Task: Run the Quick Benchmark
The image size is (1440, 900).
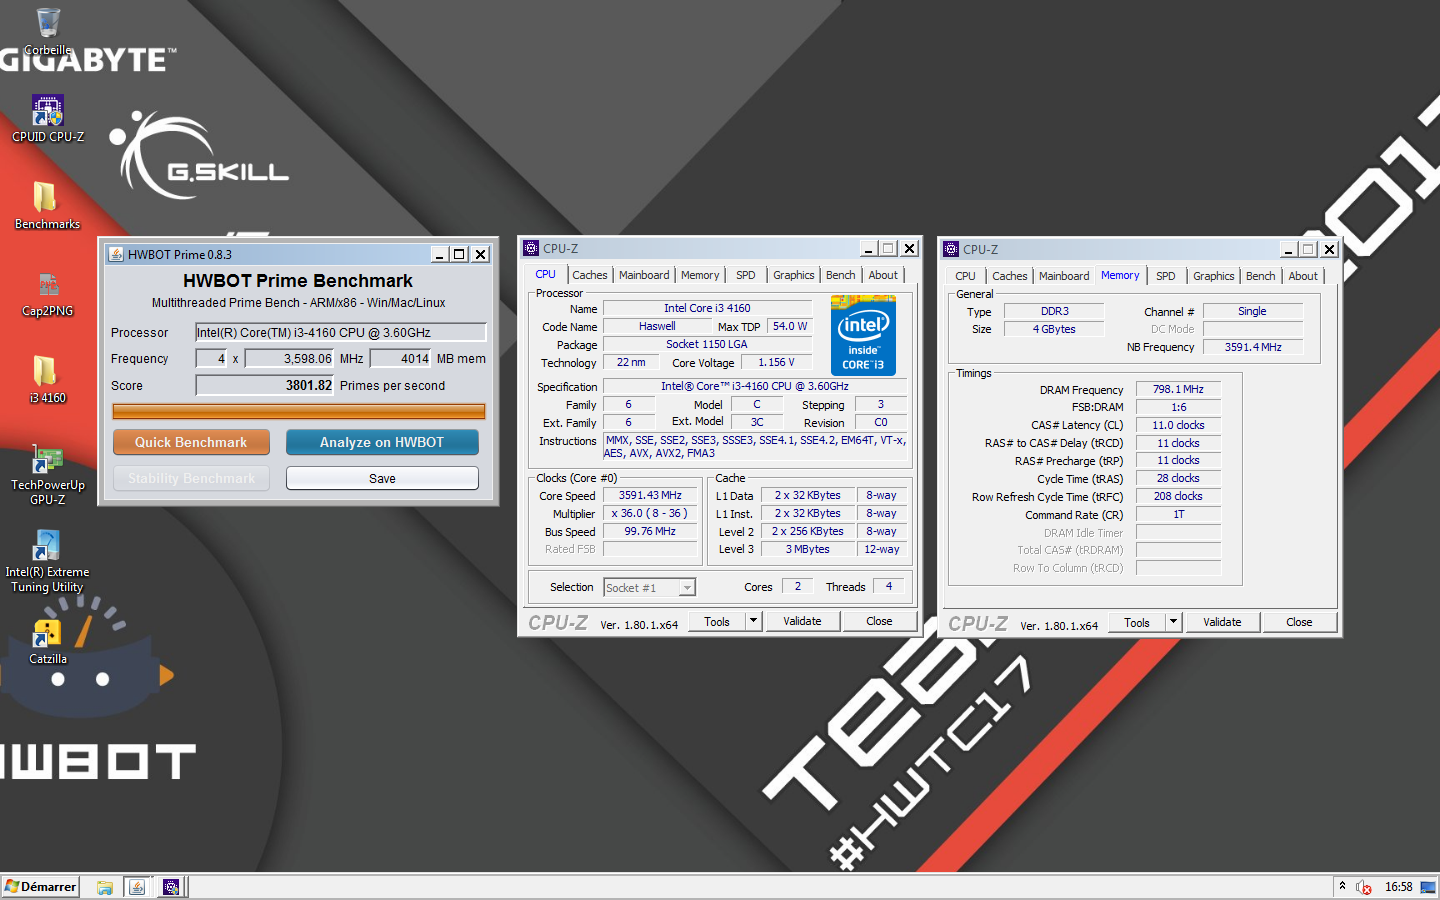Action: click(x=191, y=442)
